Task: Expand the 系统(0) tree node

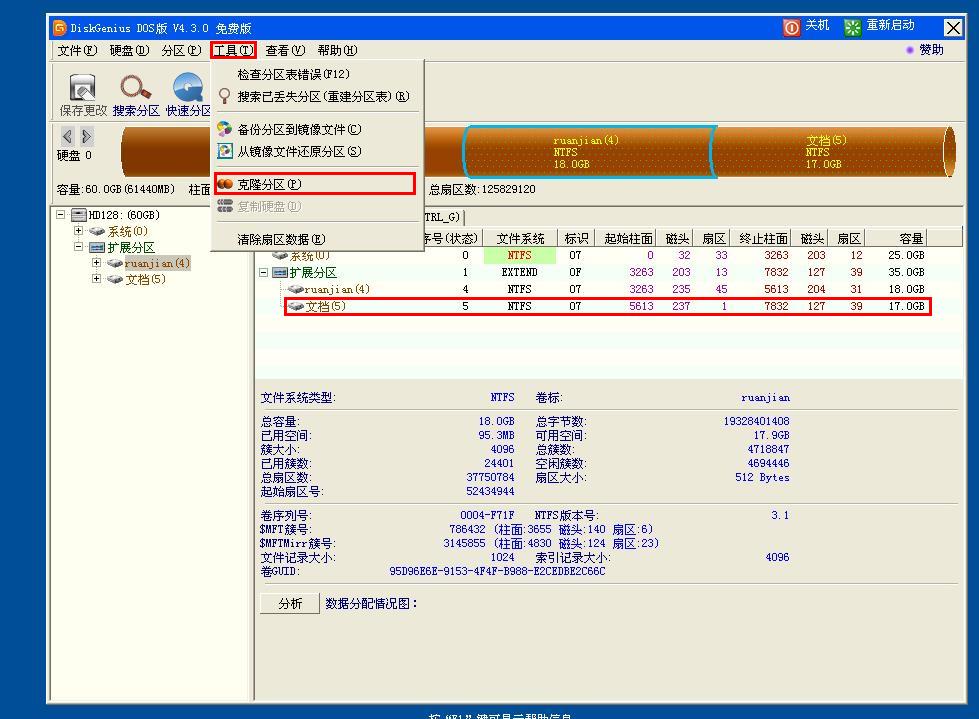Action: [78, 231]
